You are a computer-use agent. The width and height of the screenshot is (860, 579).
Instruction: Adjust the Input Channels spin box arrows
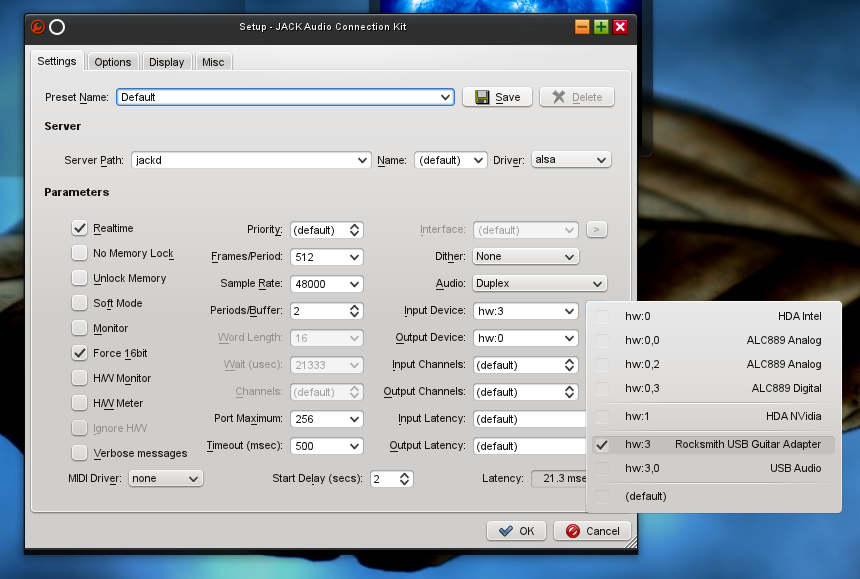(569, 365)
